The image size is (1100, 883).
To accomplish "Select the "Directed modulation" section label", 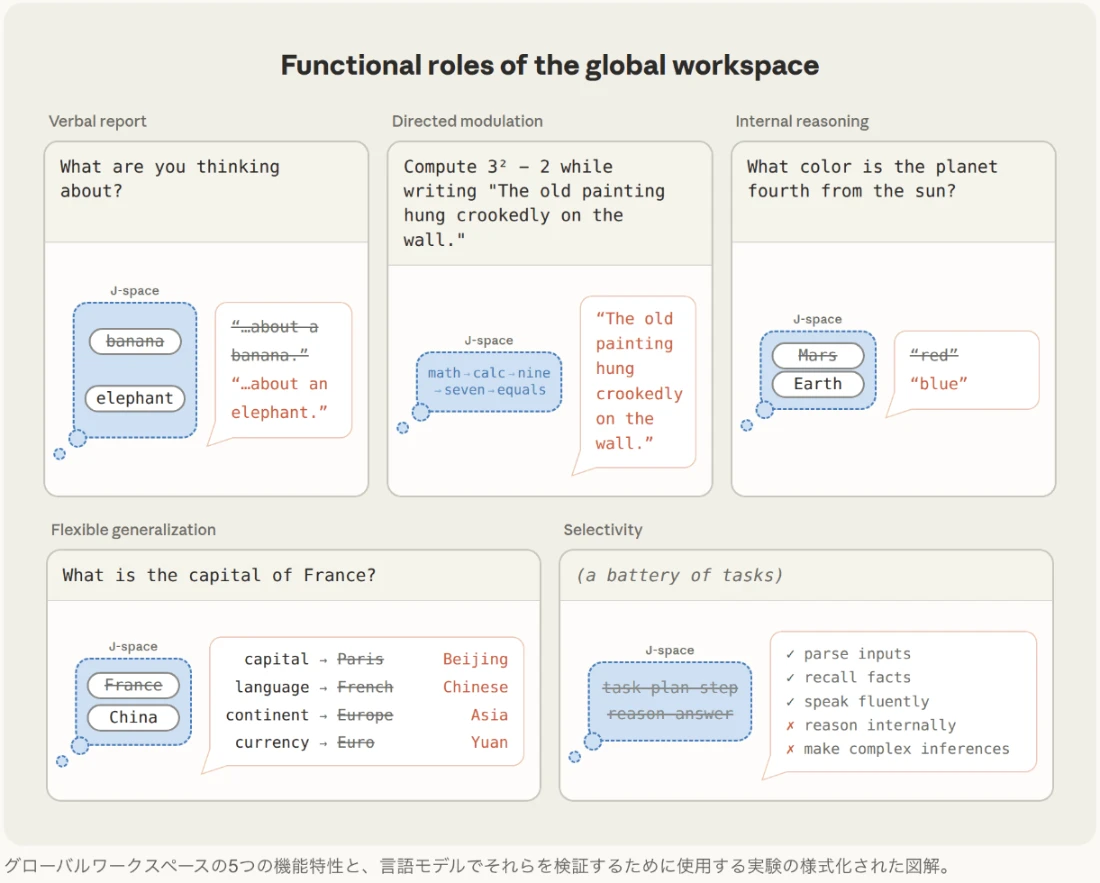I will coord(467,121).
